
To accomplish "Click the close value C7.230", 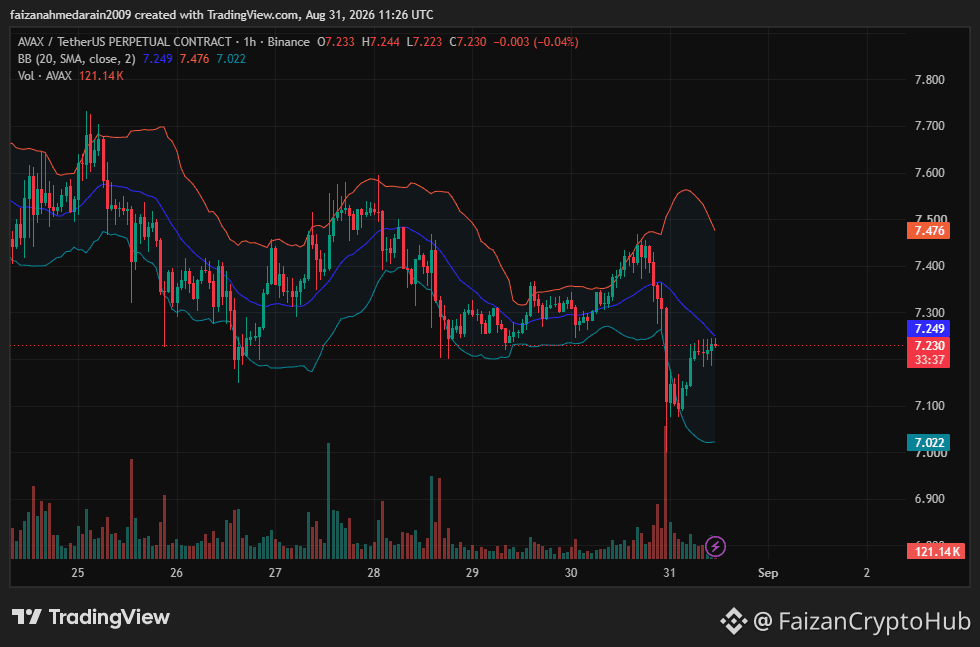I will point(468,42).
